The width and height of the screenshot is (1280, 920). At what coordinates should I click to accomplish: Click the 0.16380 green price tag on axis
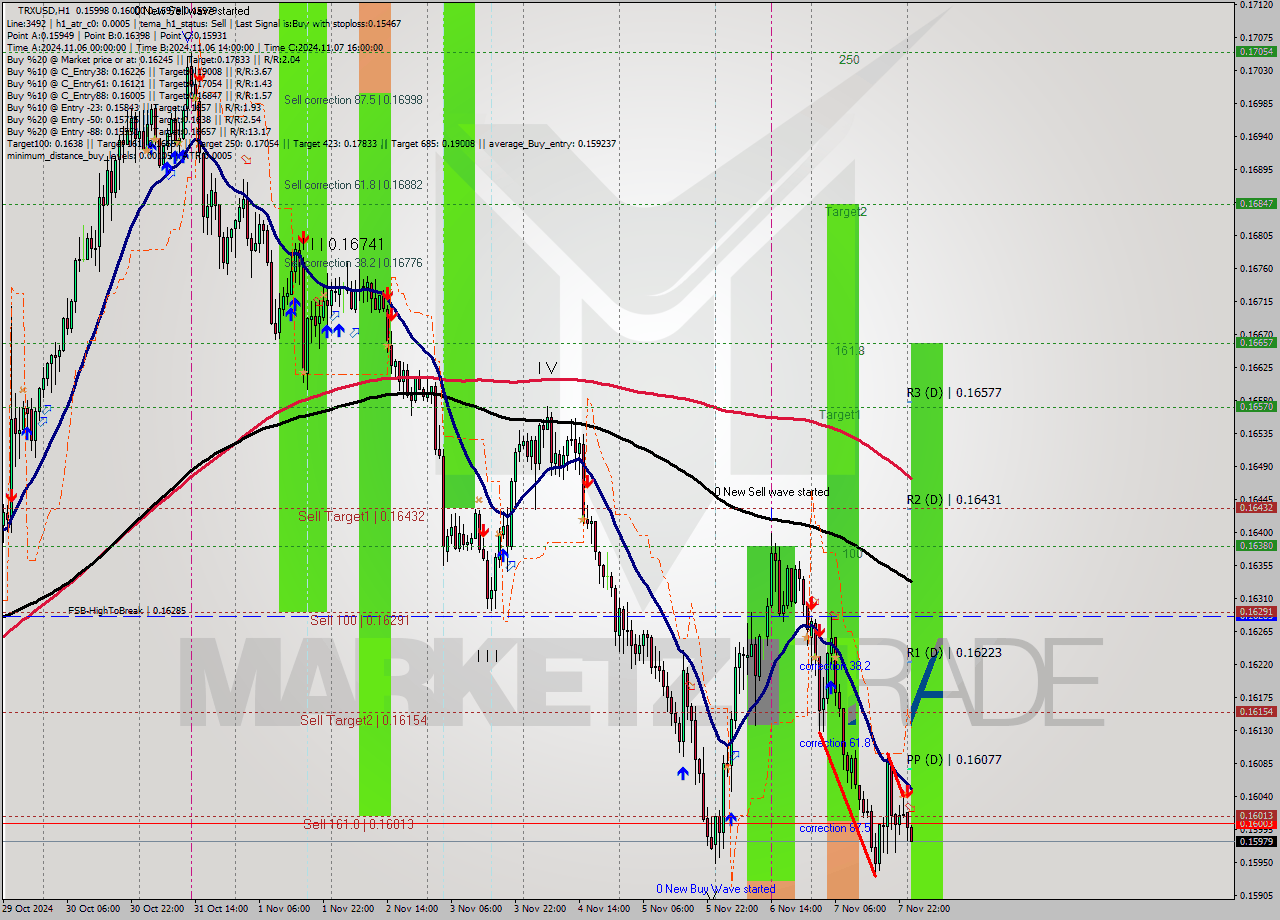[1256, 545]
